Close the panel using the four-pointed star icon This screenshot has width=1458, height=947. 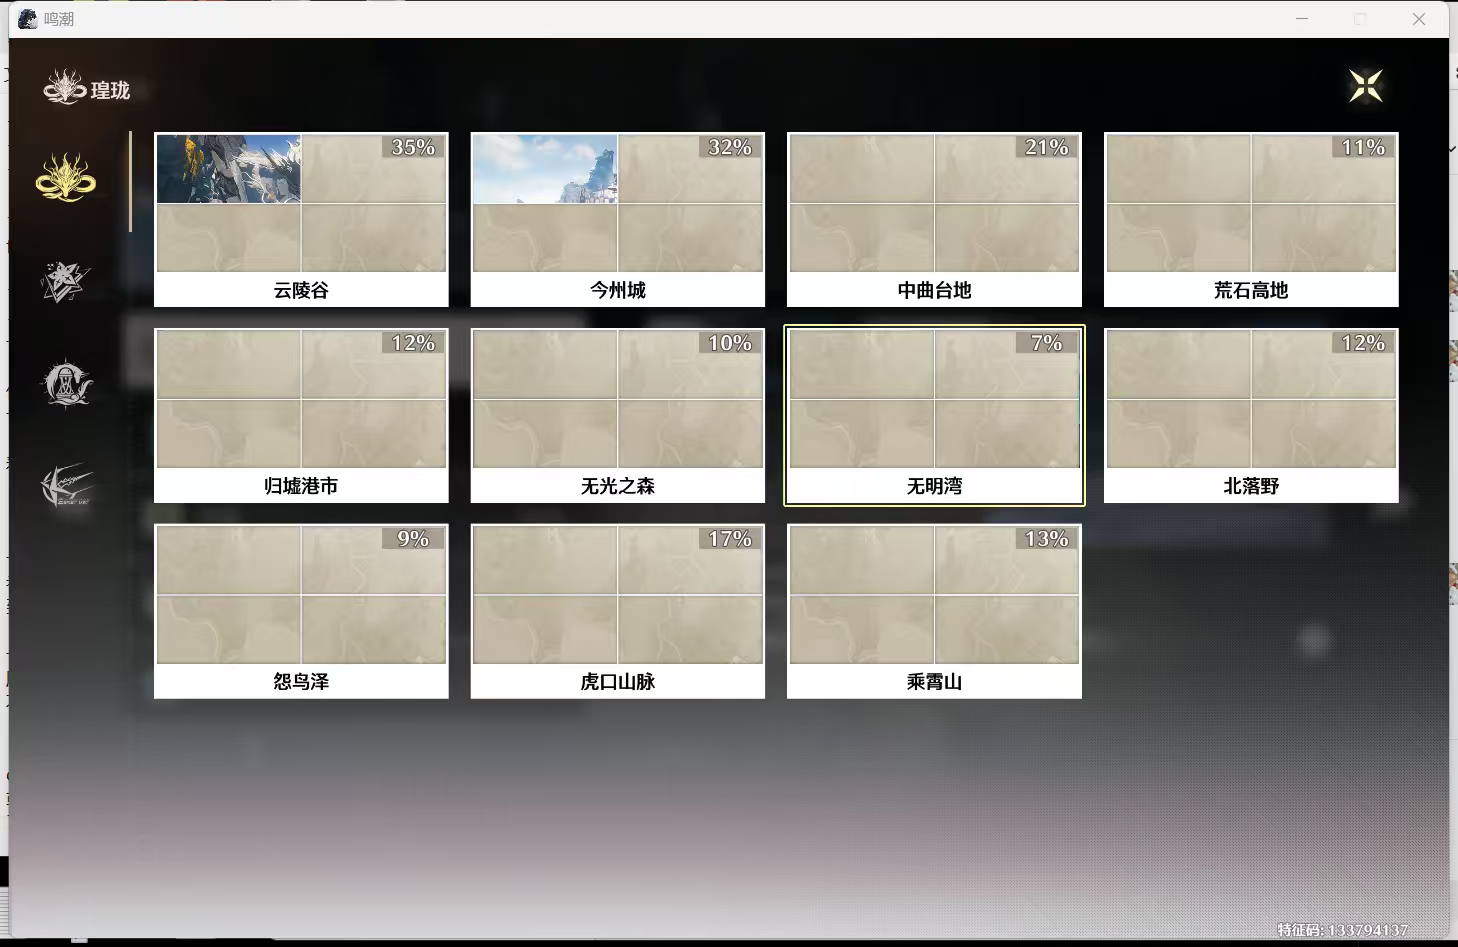click(x=1365, y=86)
